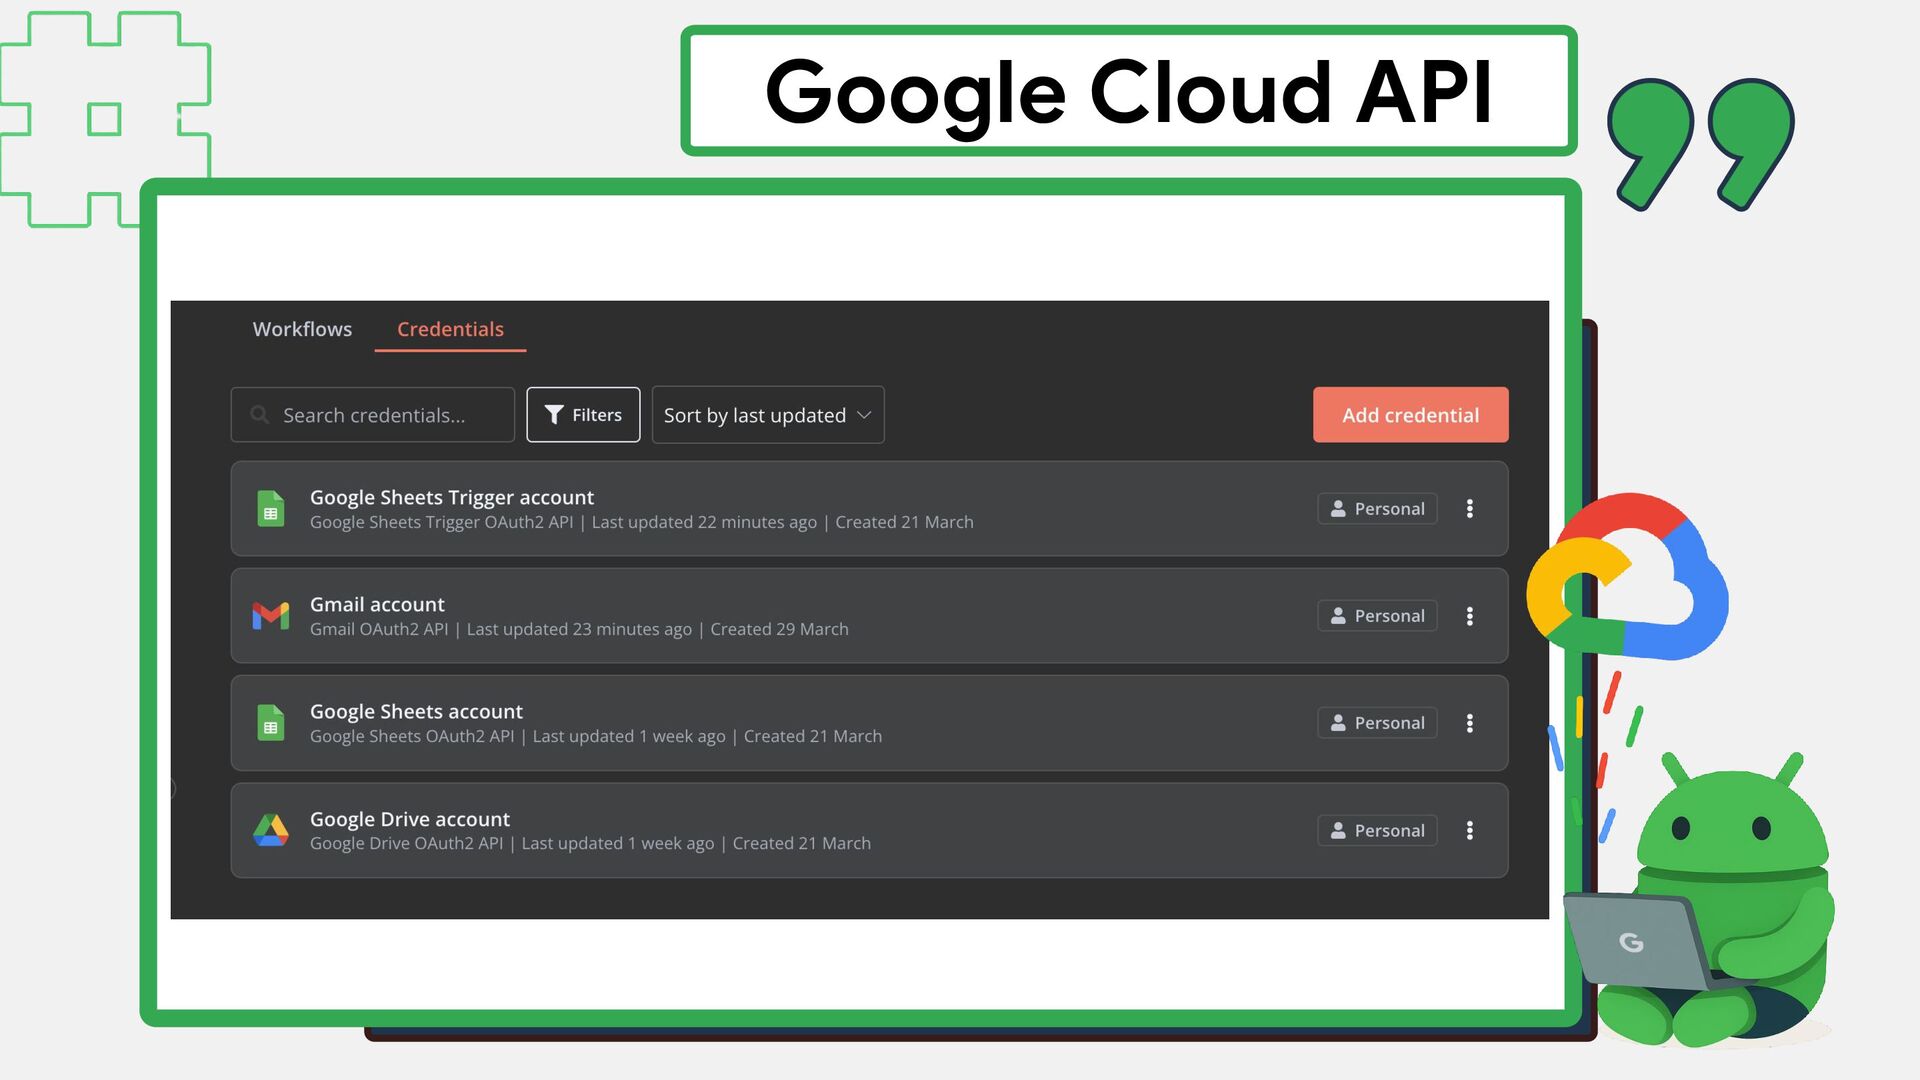Viewport: 1920px width, 1080px height.
Task: Click 'Google Sheets Trigger OAuth2 API' details text
Action: (441, 522)
